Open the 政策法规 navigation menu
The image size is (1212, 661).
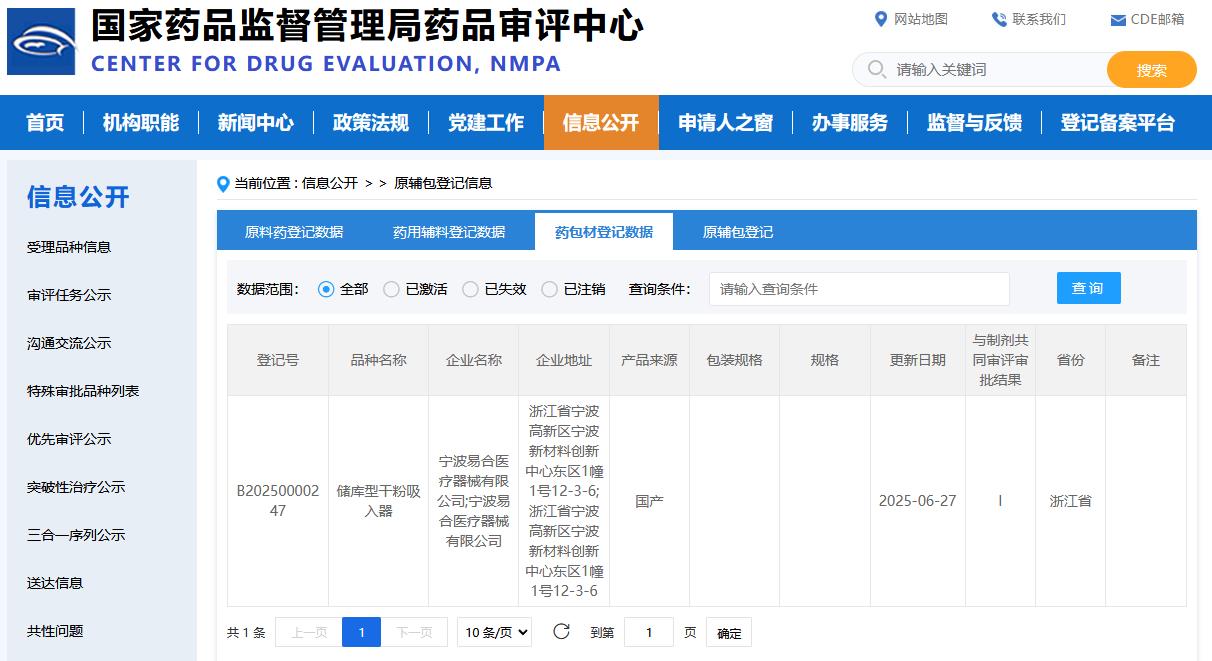[x=371, y=122]
